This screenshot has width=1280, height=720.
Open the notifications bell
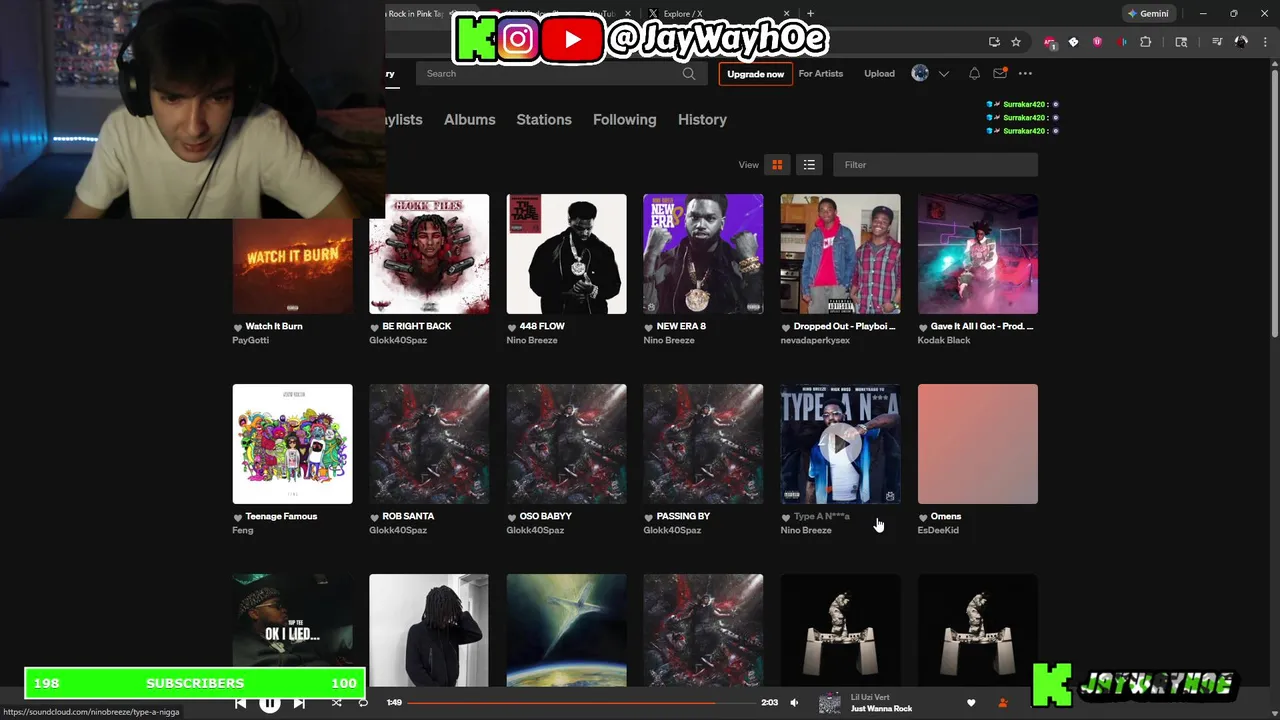coord(974,74)
